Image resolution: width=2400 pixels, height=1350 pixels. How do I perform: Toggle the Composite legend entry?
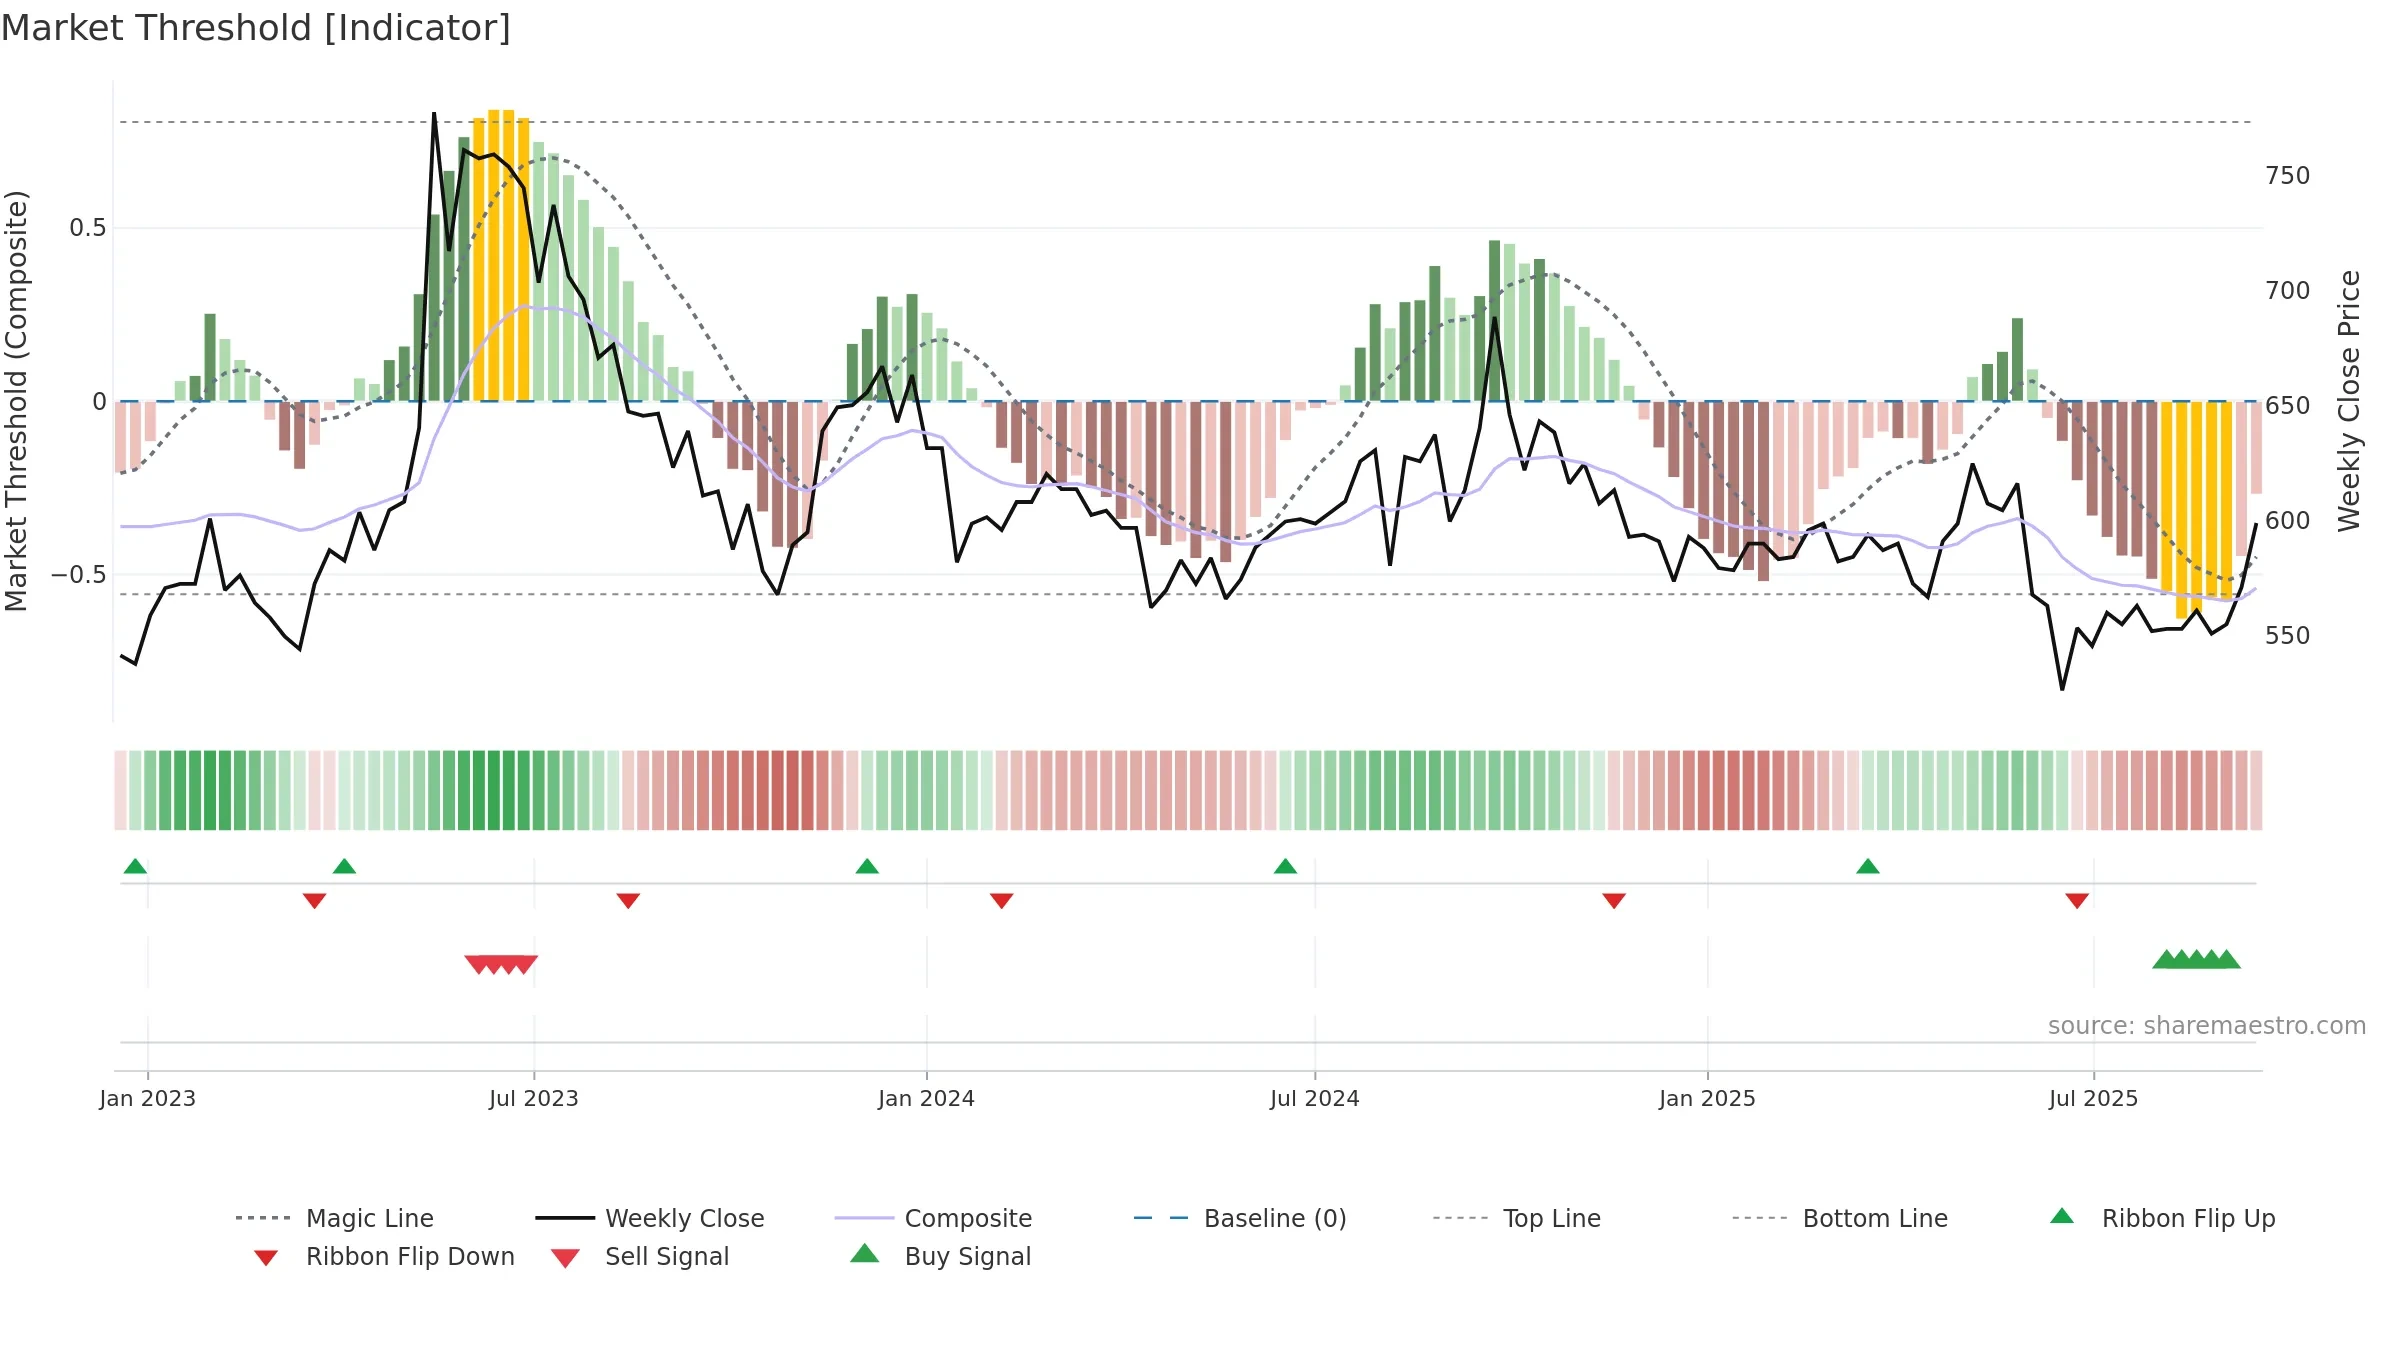click(933, 1218)
